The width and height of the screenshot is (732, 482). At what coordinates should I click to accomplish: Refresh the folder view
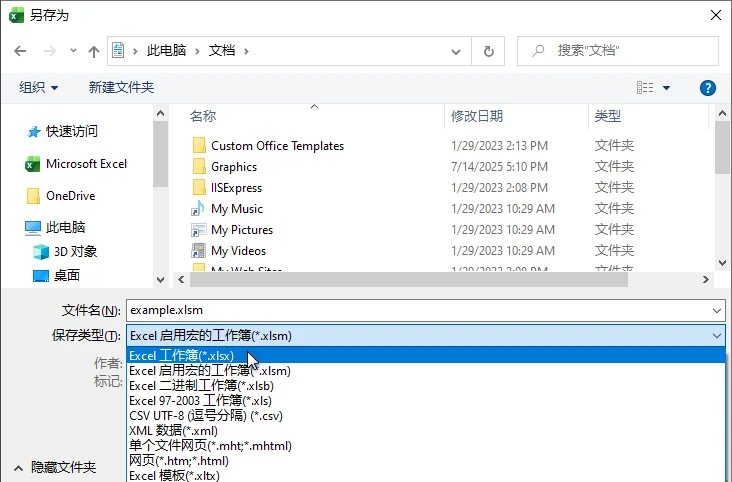point(488,51)
